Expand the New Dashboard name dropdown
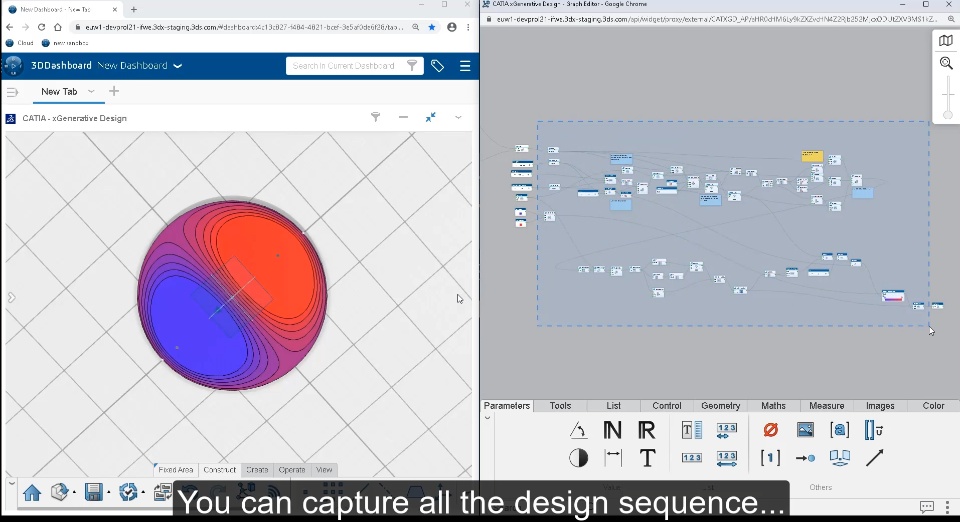This screenshot has height=522, width=960. tap(178, 66)
